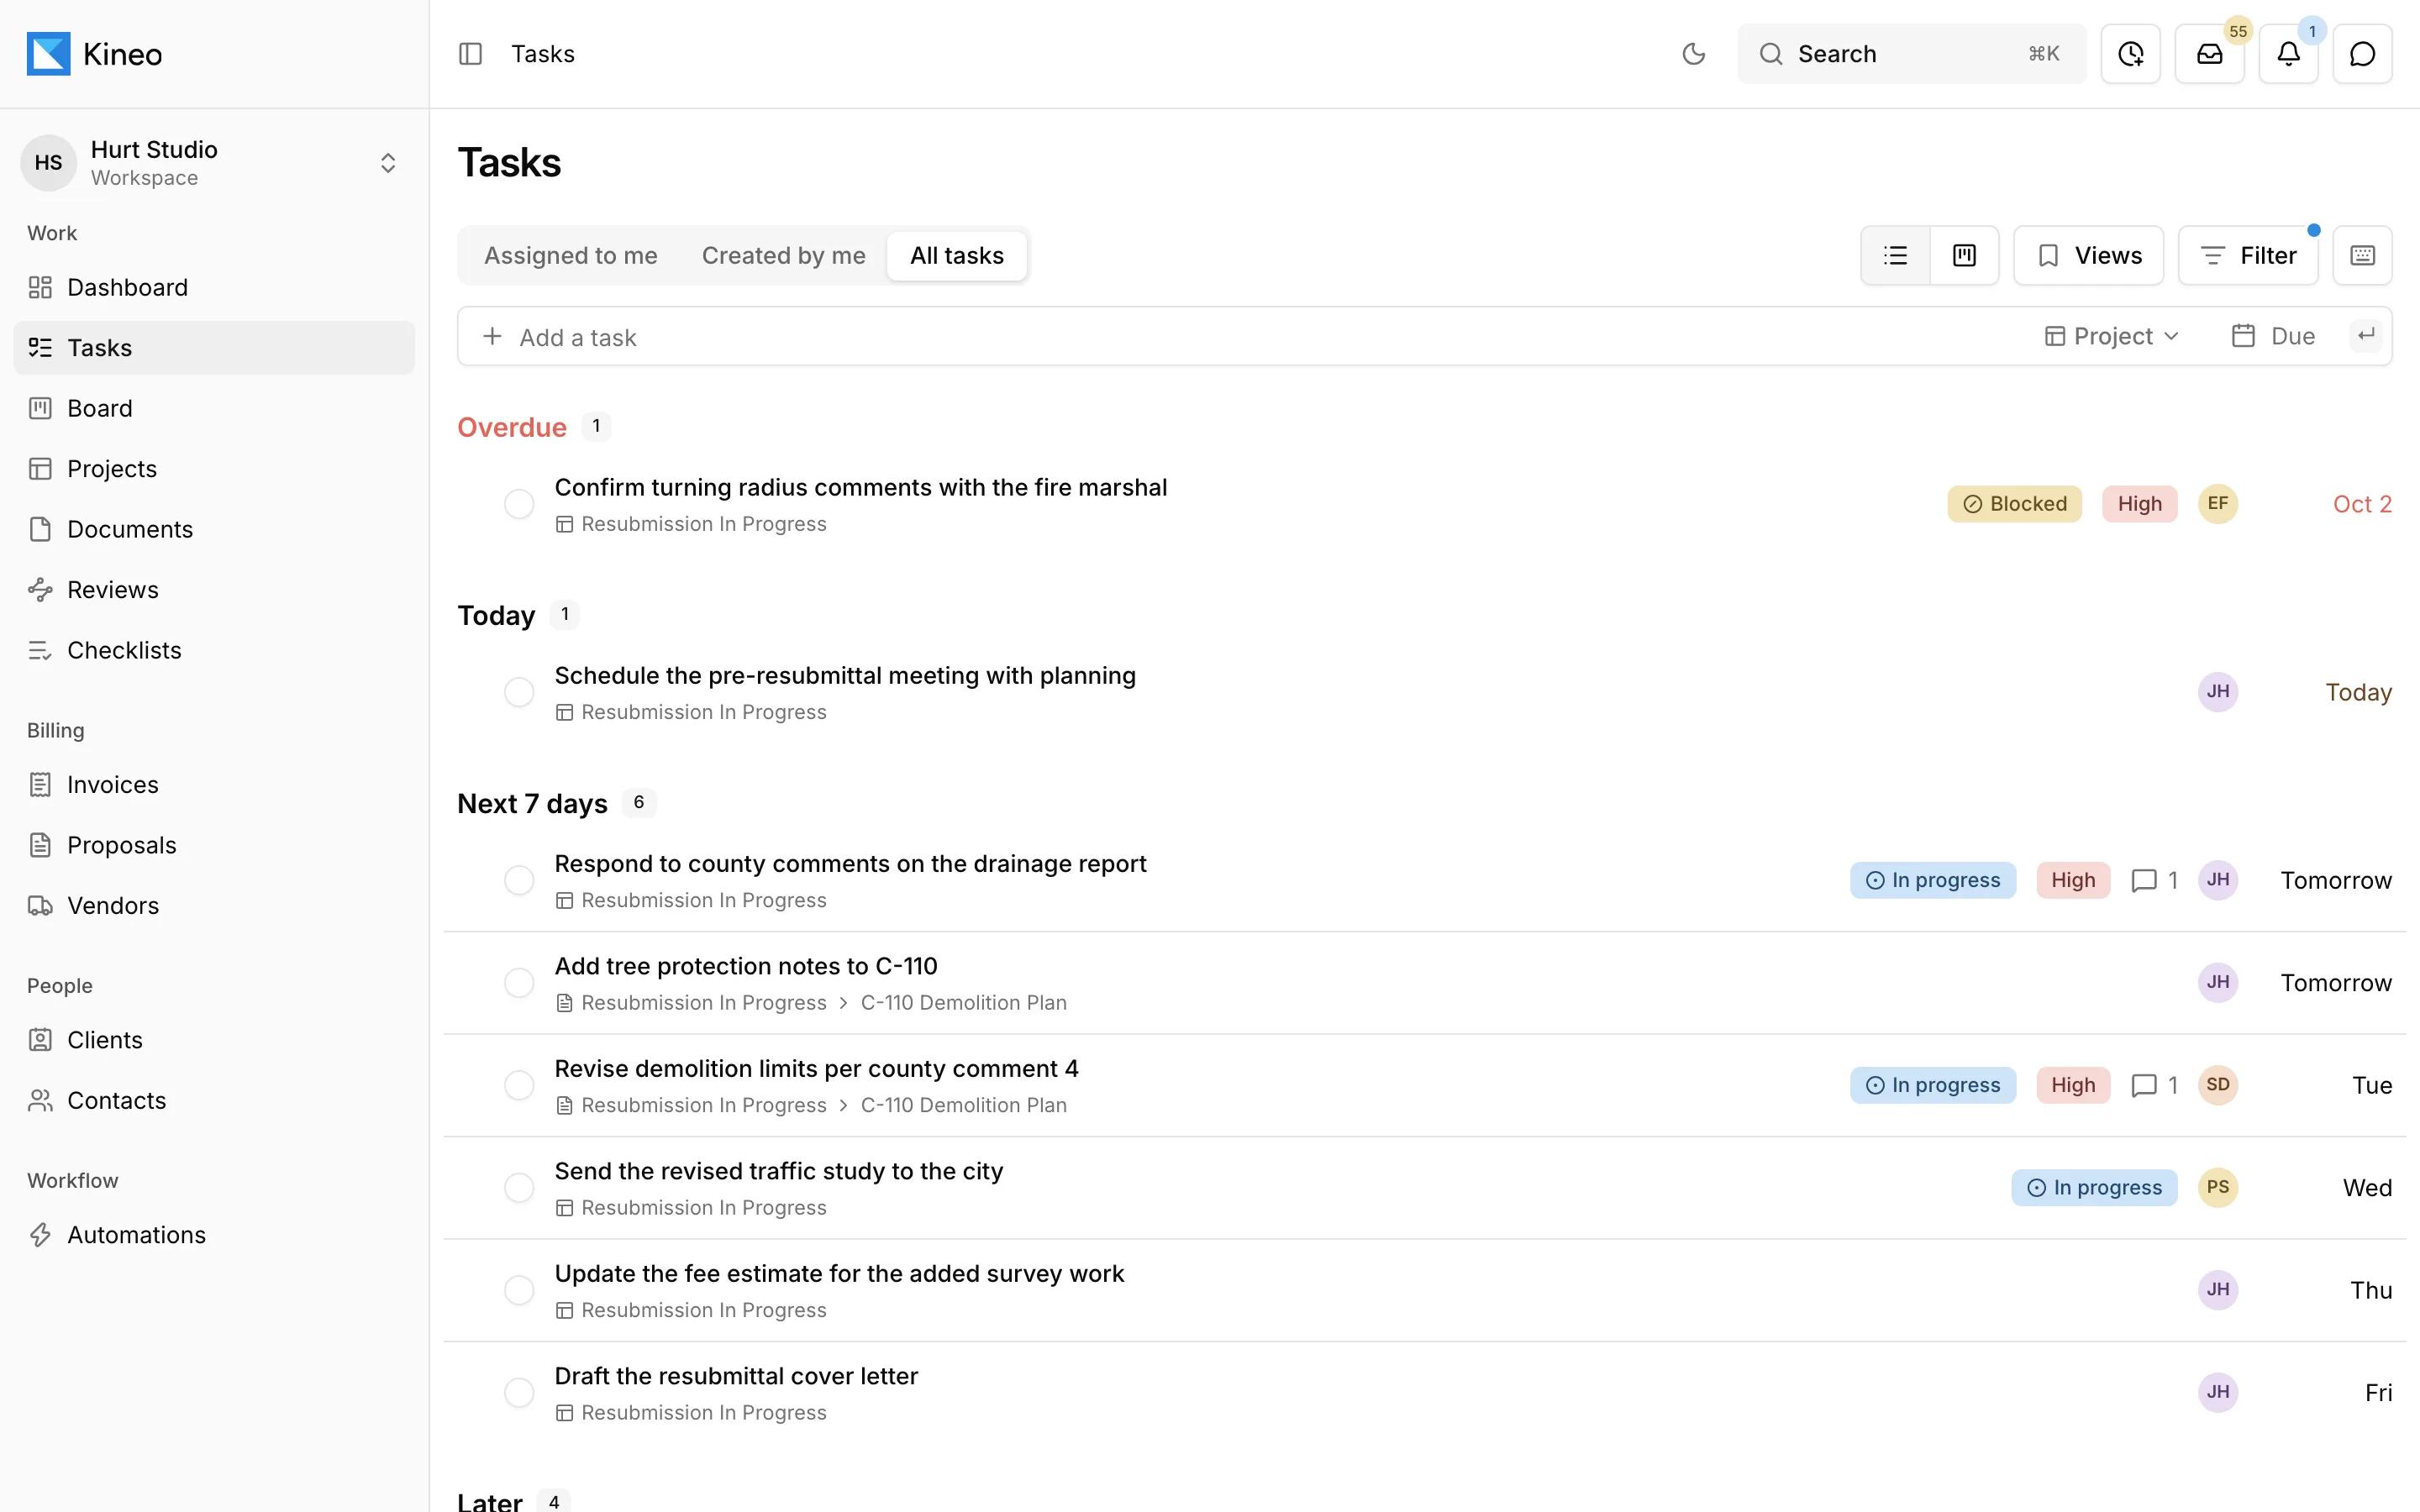Open the C-110 Demolition Plan link under Add tree protection

[x=963, y=1003]
